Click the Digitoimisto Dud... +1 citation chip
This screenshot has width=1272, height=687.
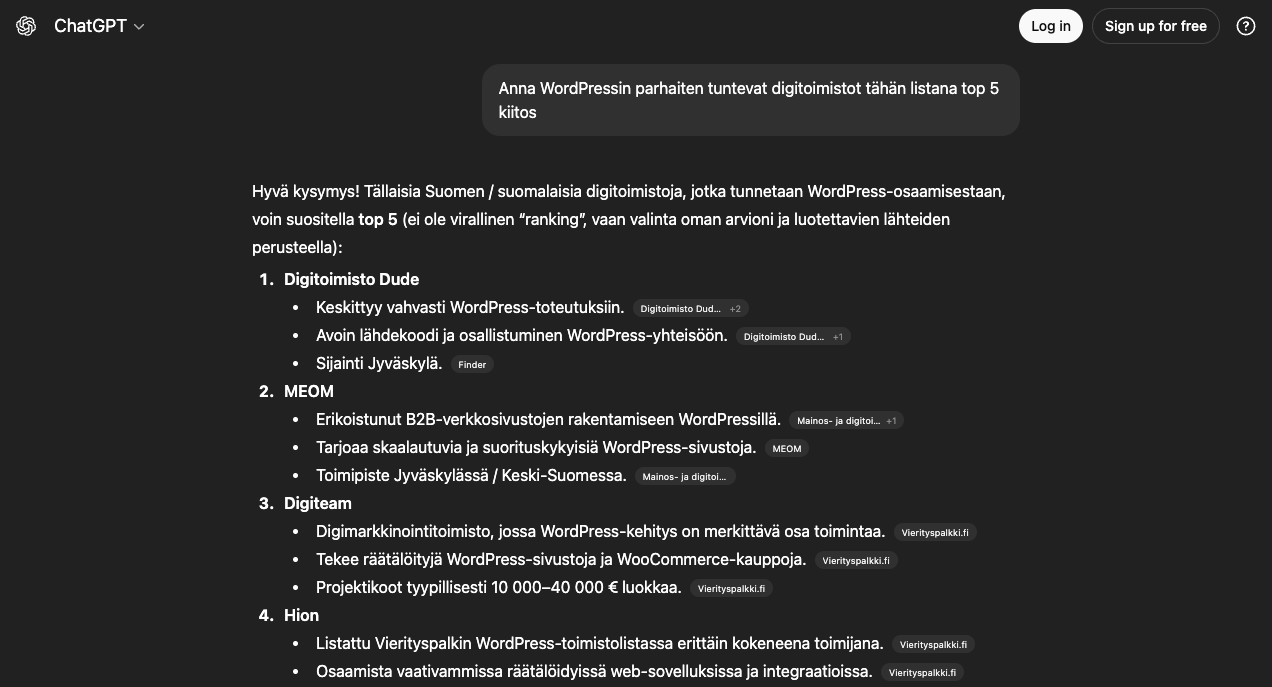pyautogui.click(x=794, y=336)
